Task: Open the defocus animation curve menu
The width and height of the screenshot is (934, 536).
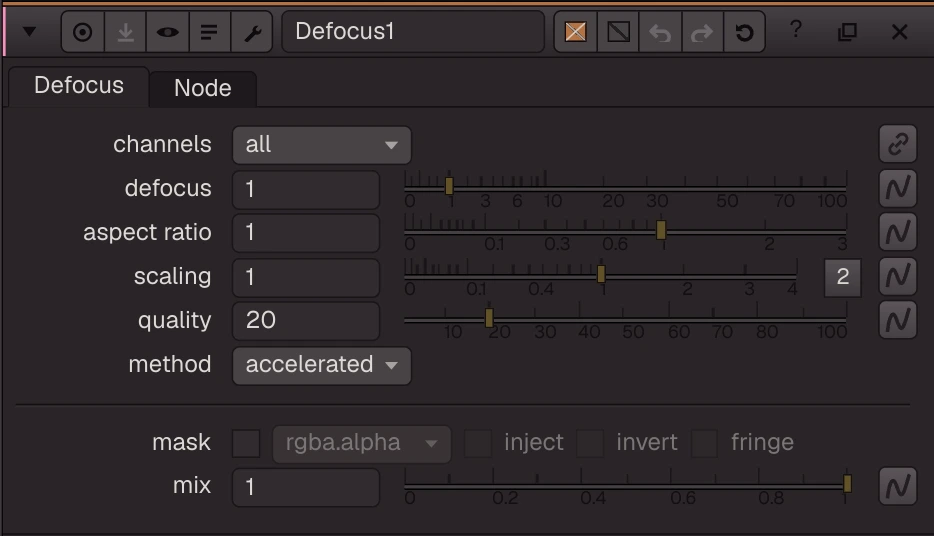Action: pos(898,188)
